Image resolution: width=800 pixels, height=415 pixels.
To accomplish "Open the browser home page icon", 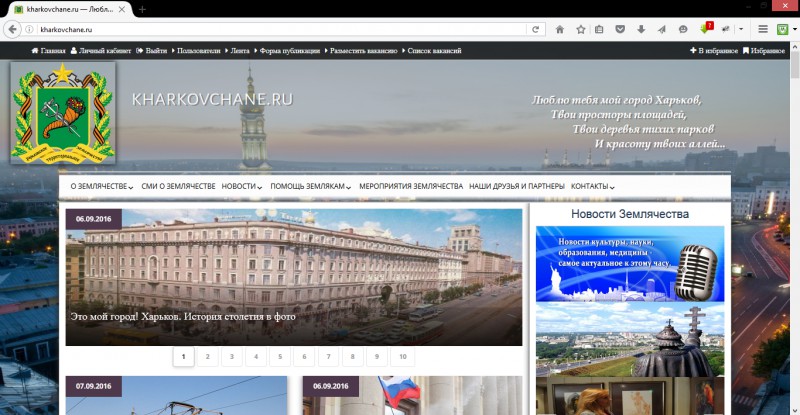I will click(560, 30).
